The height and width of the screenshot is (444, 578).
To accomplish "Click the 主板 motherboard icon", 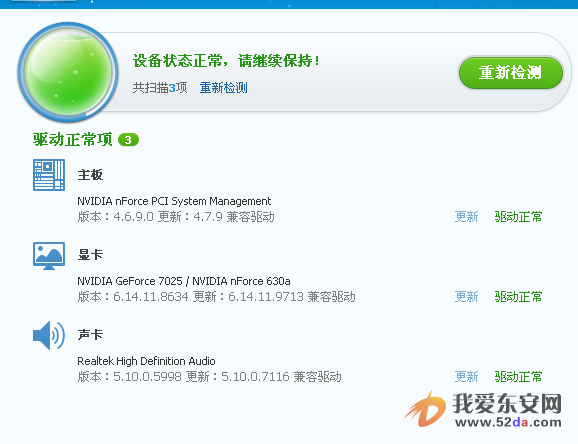I will (49, 175).
